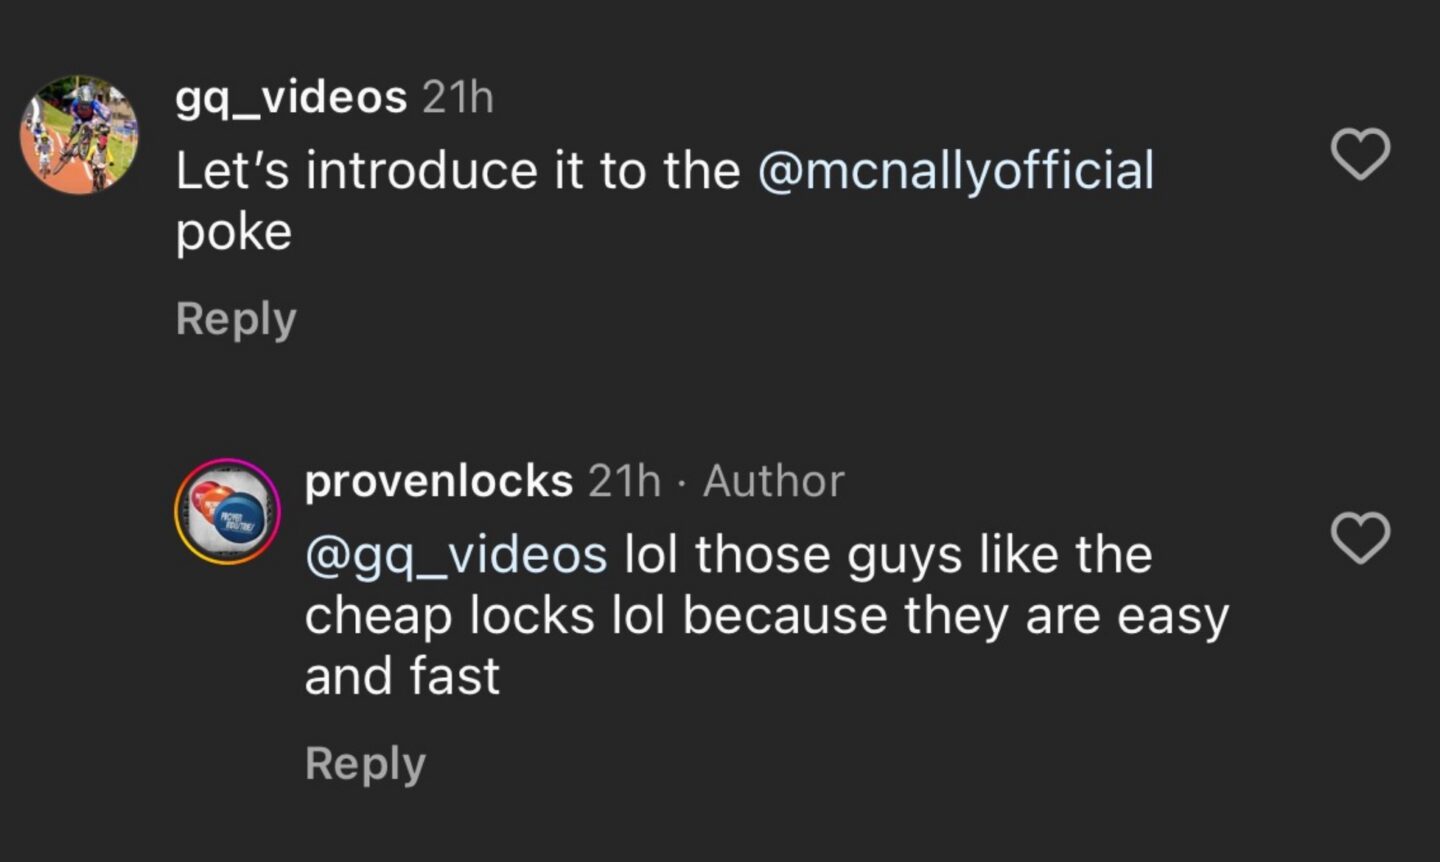Viewport: 1440px width, 862px height.
Task: Follow the @mcnallyofficial mention link
Action: (x=956, y=170)
